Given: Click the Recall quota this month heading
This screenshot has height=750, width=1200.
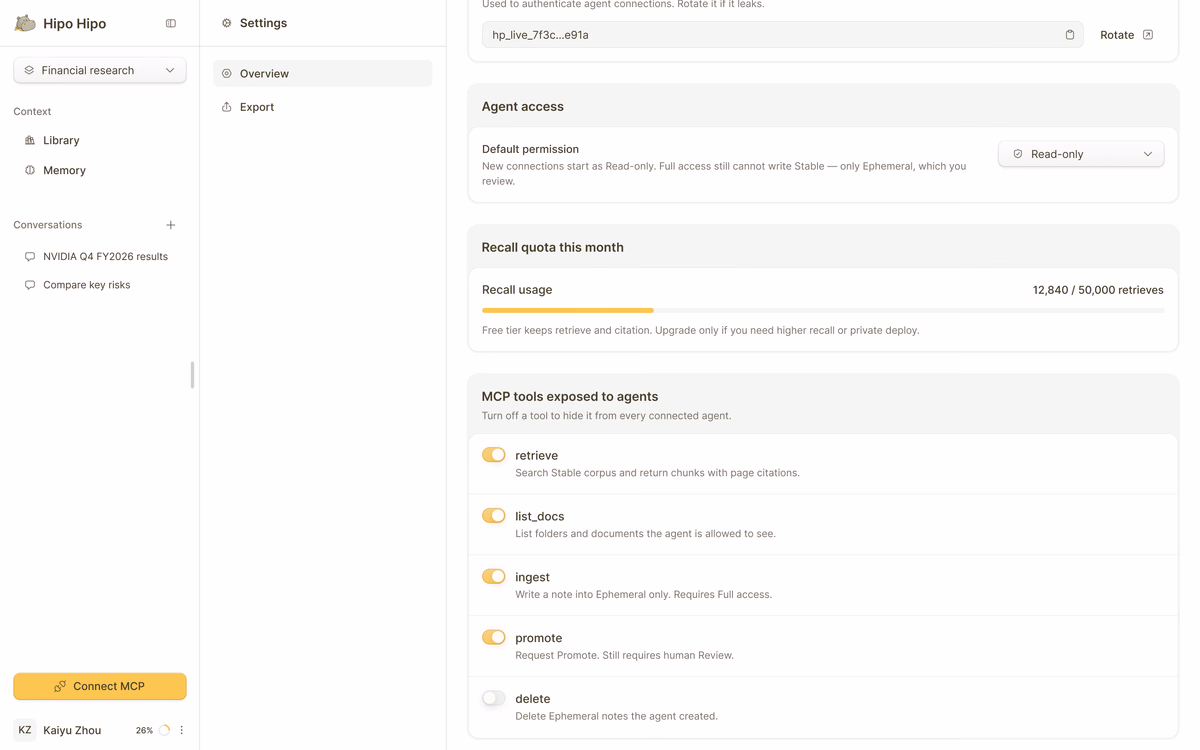Looking at the screenshot, I should click(x=553, y=247).
